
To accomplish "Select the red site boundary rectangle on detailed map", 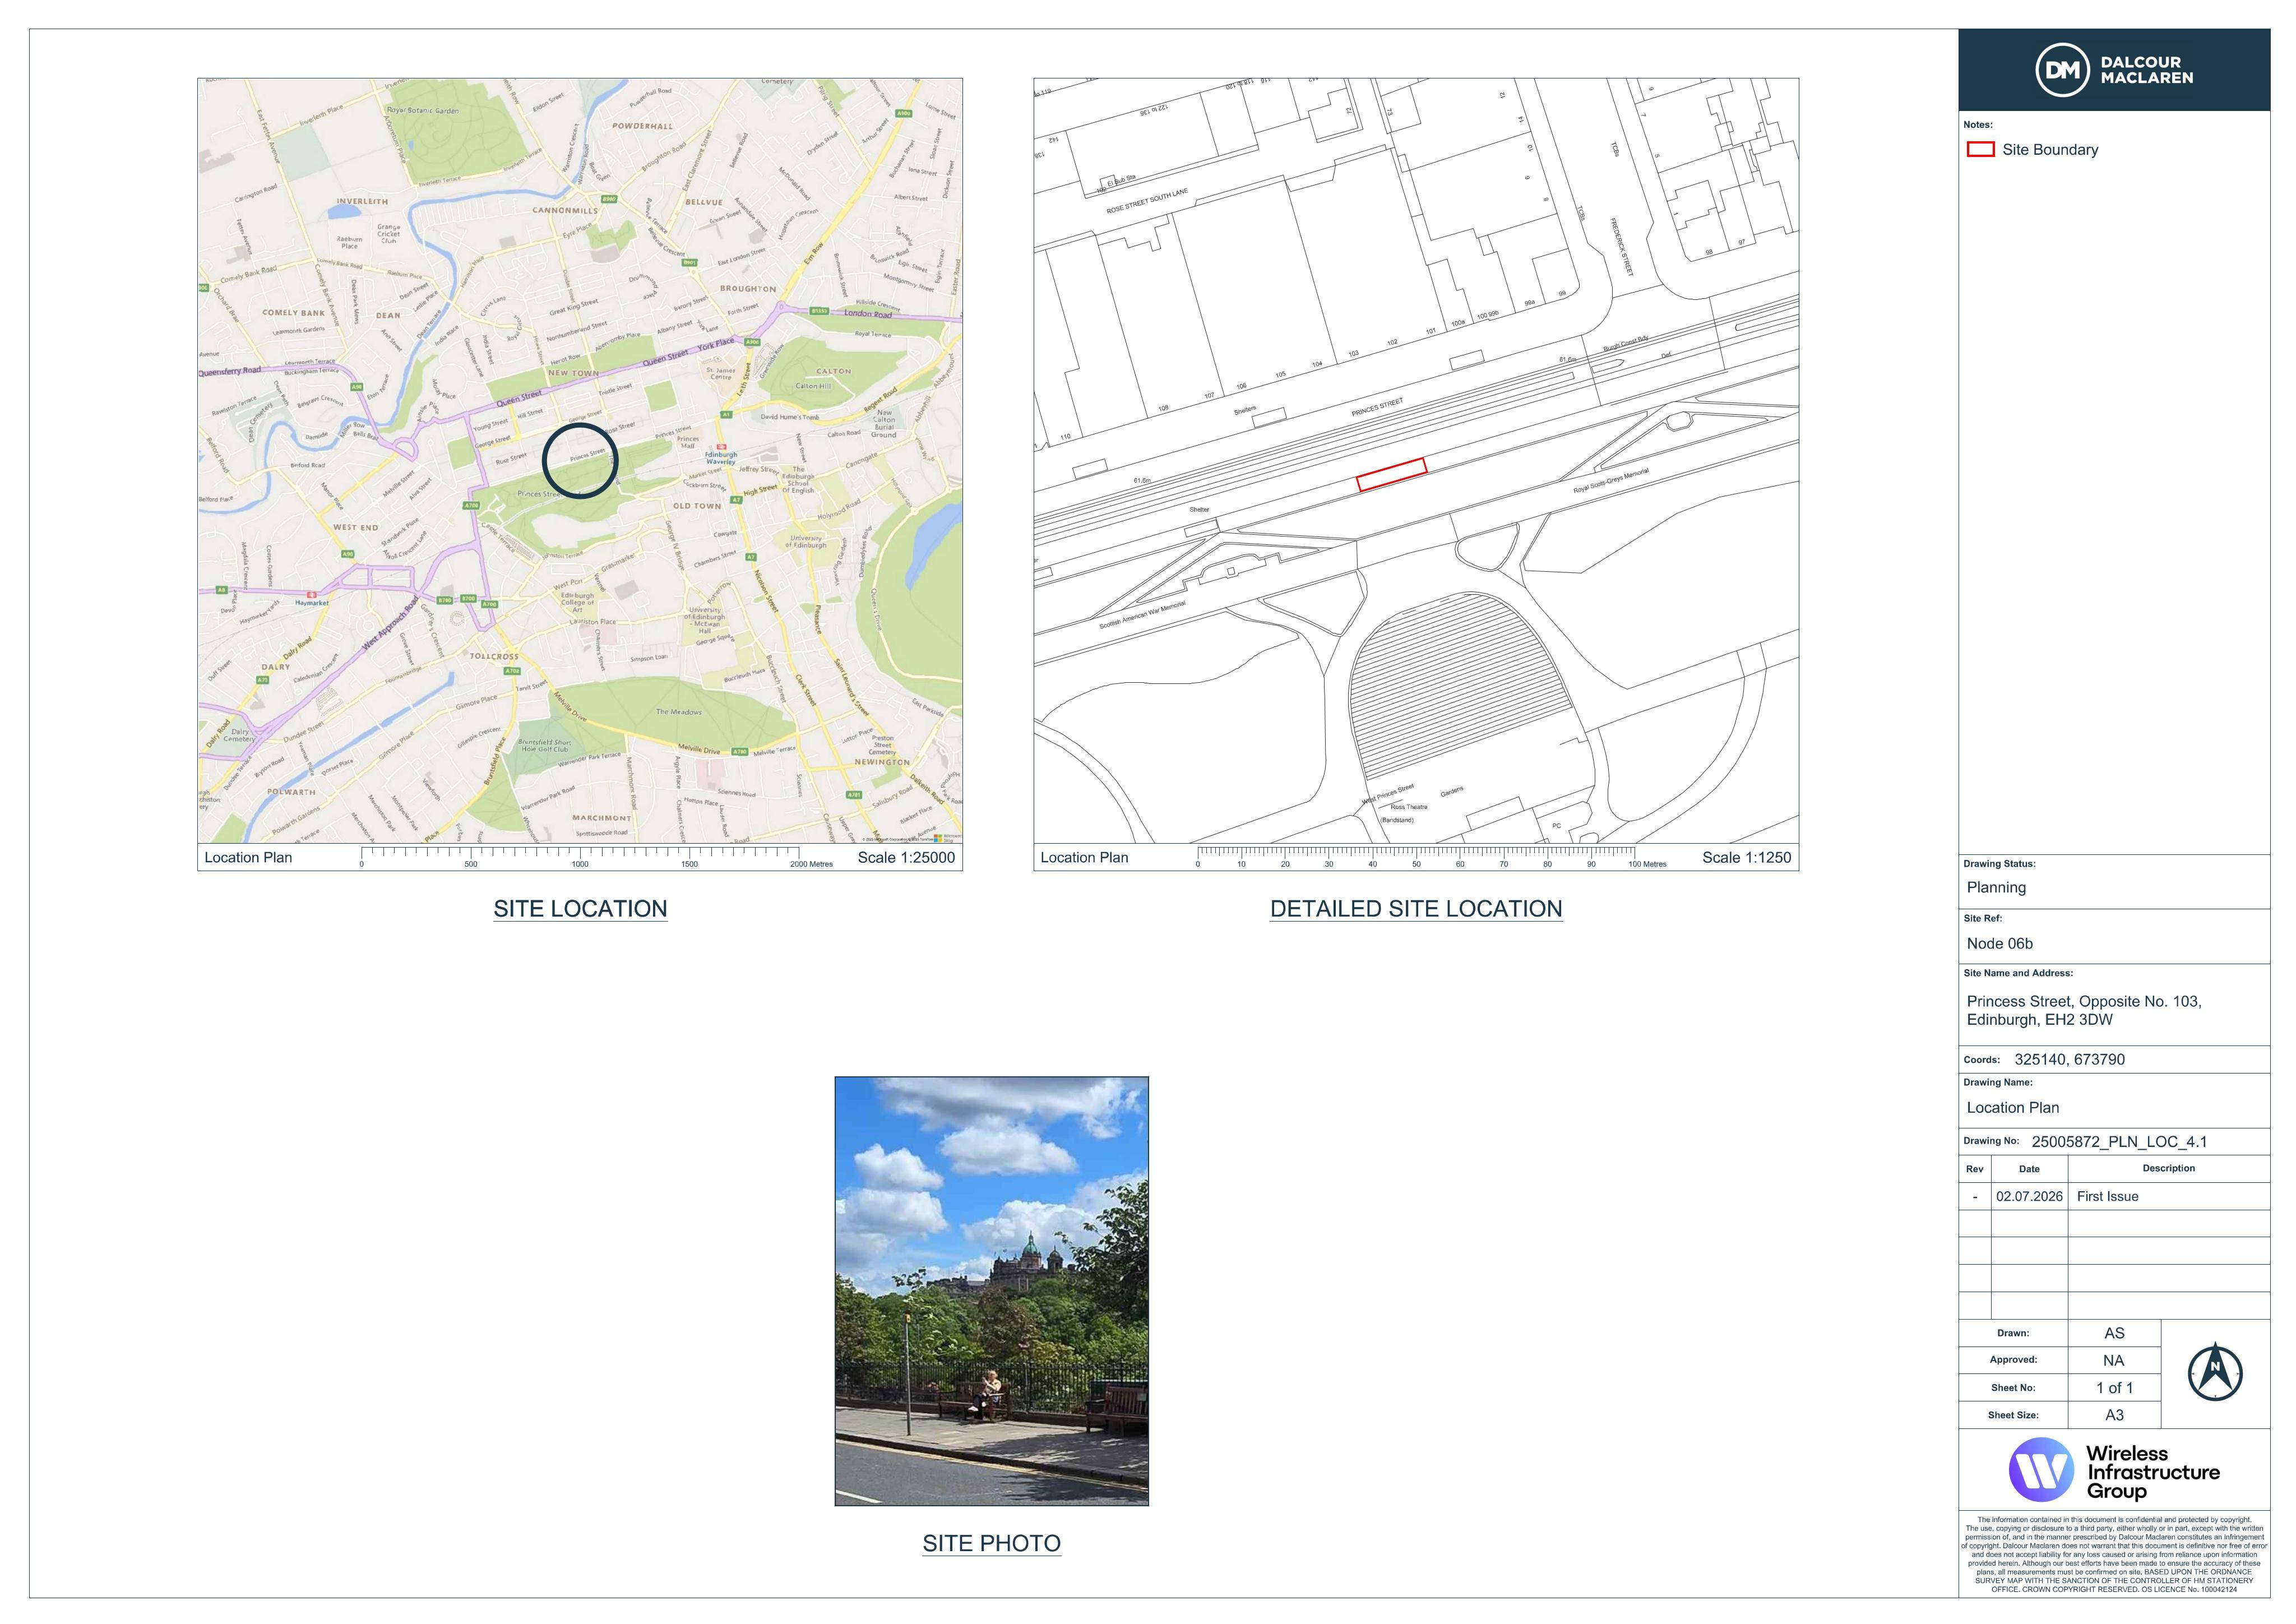I will pos(1391,474).
